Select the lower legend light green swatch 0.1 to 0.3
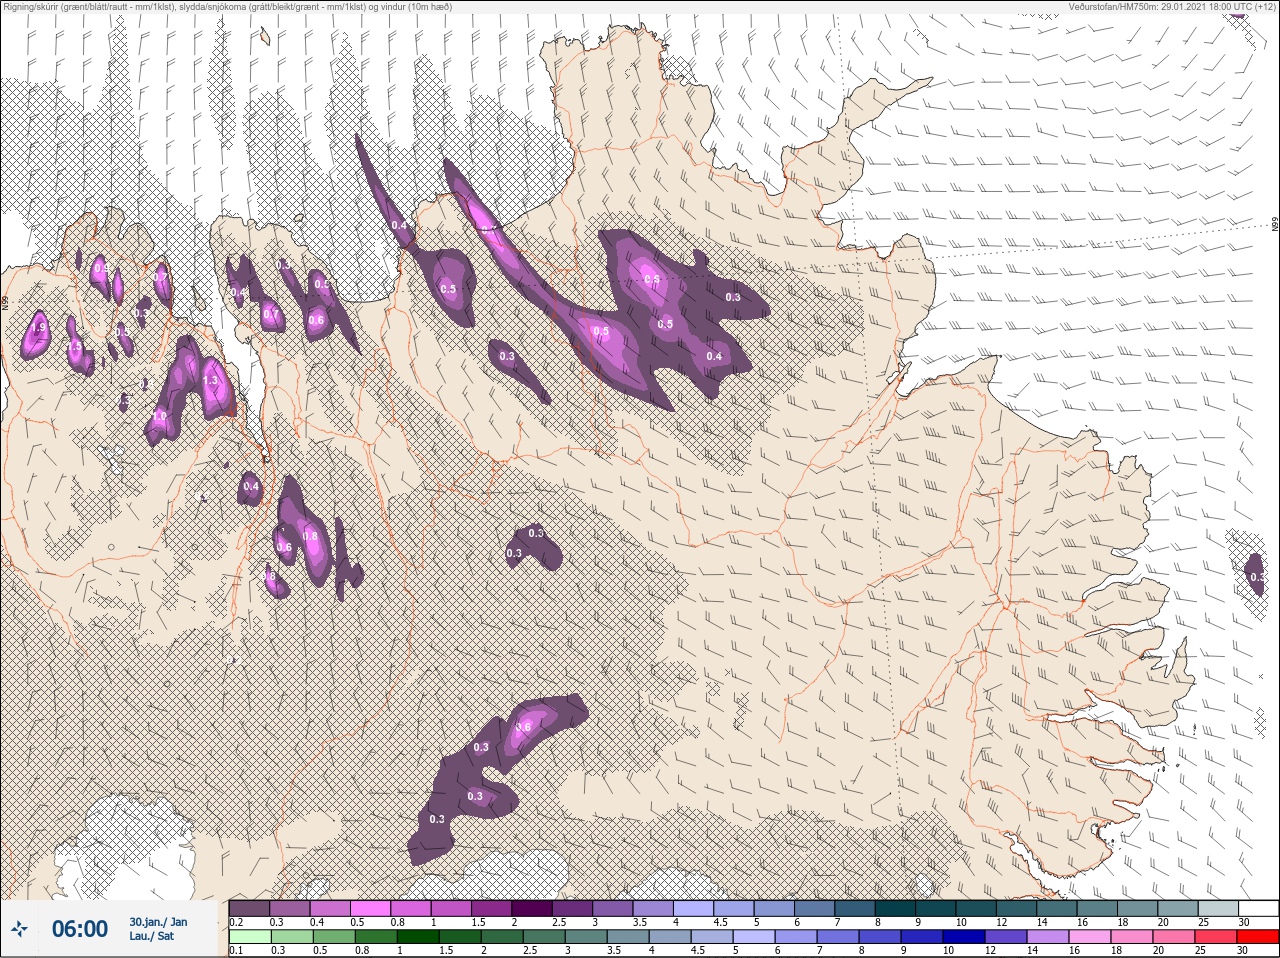Image resolution: width=1280 pixels, height=958 pixels. [x=250, y=937]
